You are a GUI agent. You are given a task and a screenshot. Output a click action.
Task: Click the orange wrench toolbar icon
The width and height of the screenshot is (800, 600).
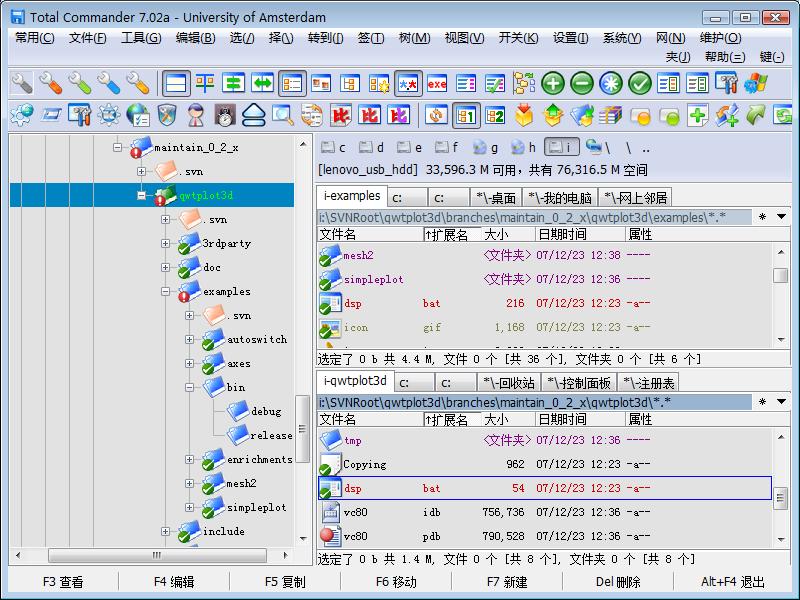(x=51, y=84)
